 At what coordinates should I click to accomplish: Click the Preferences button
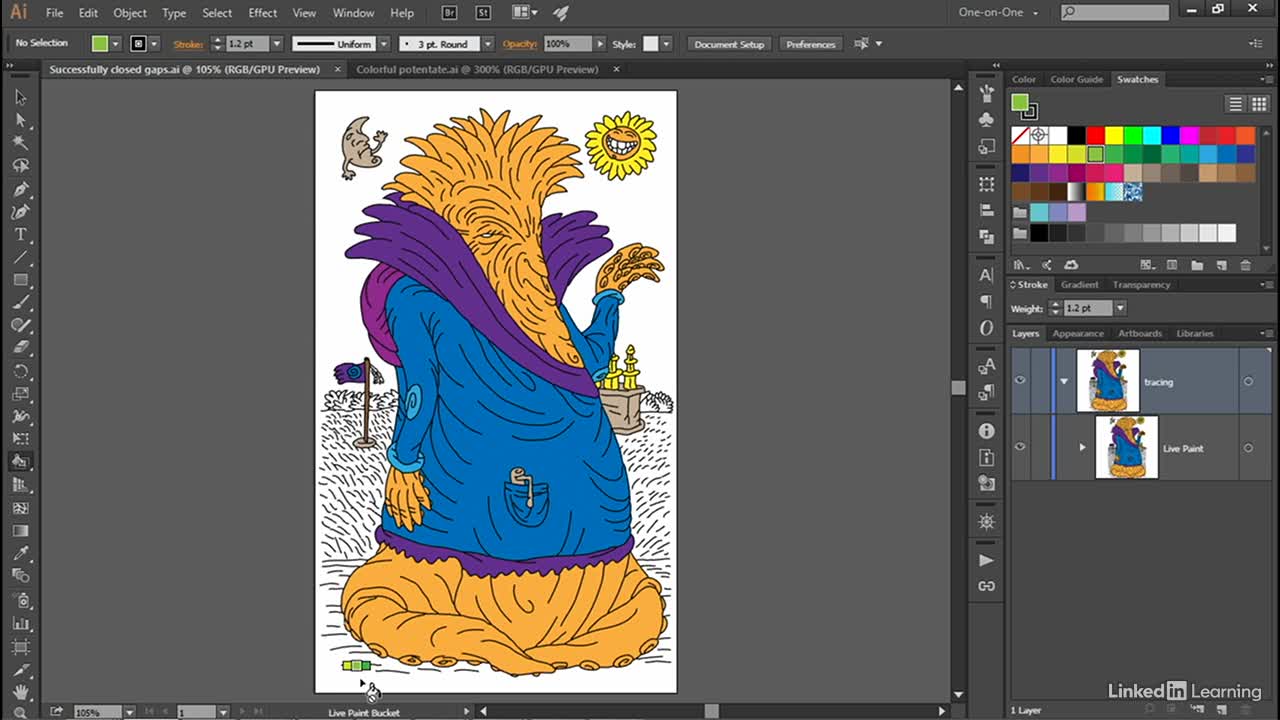pyautogui.click(x=810, y=44)
